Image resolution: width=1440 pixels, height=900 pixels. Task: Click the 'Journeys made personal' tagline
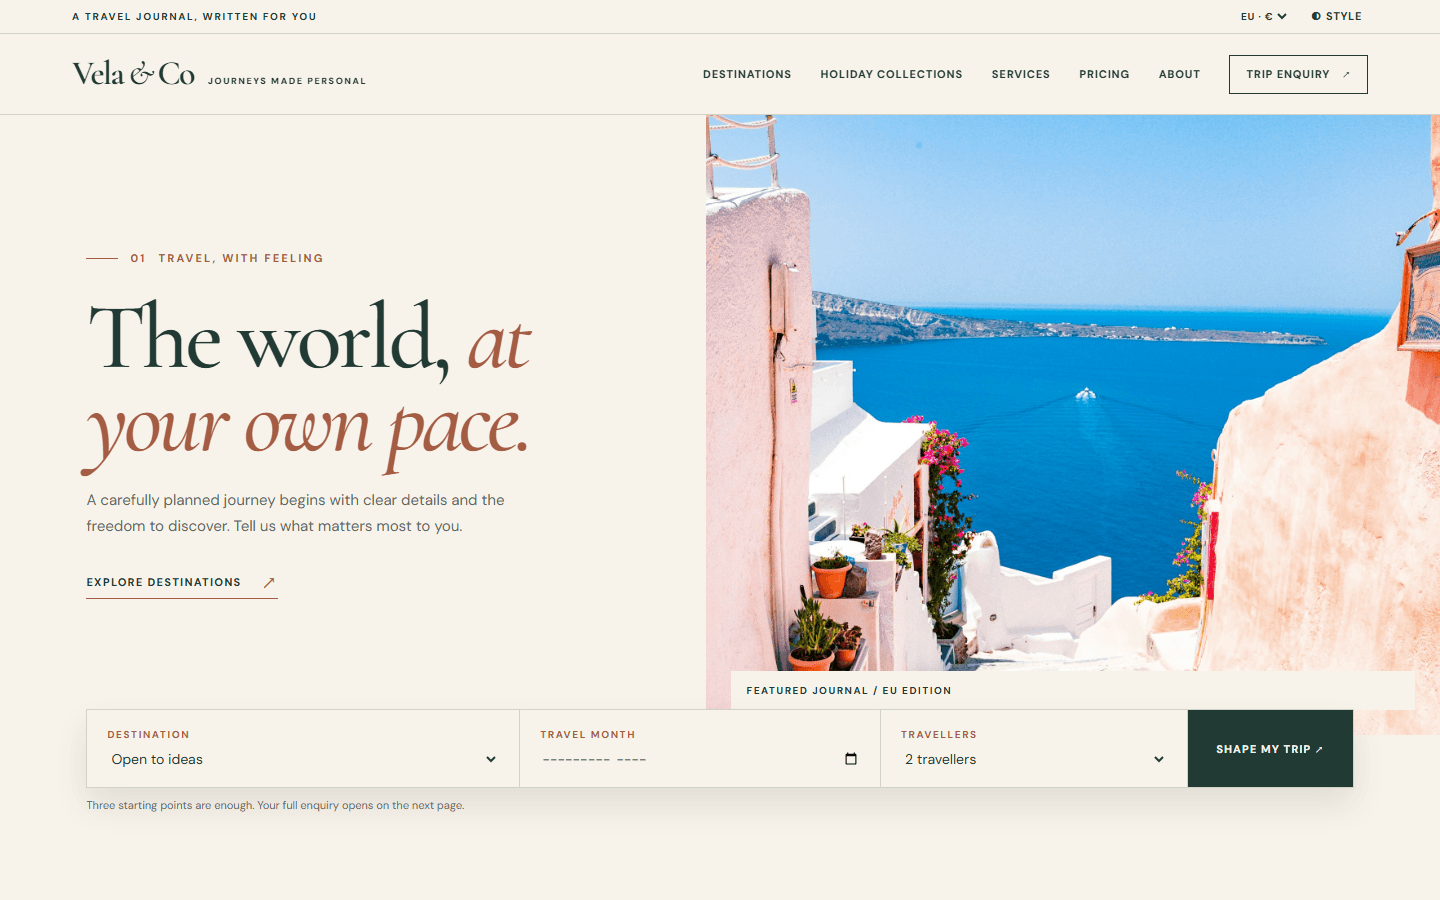pyautogui.click(x=287, y=81)
